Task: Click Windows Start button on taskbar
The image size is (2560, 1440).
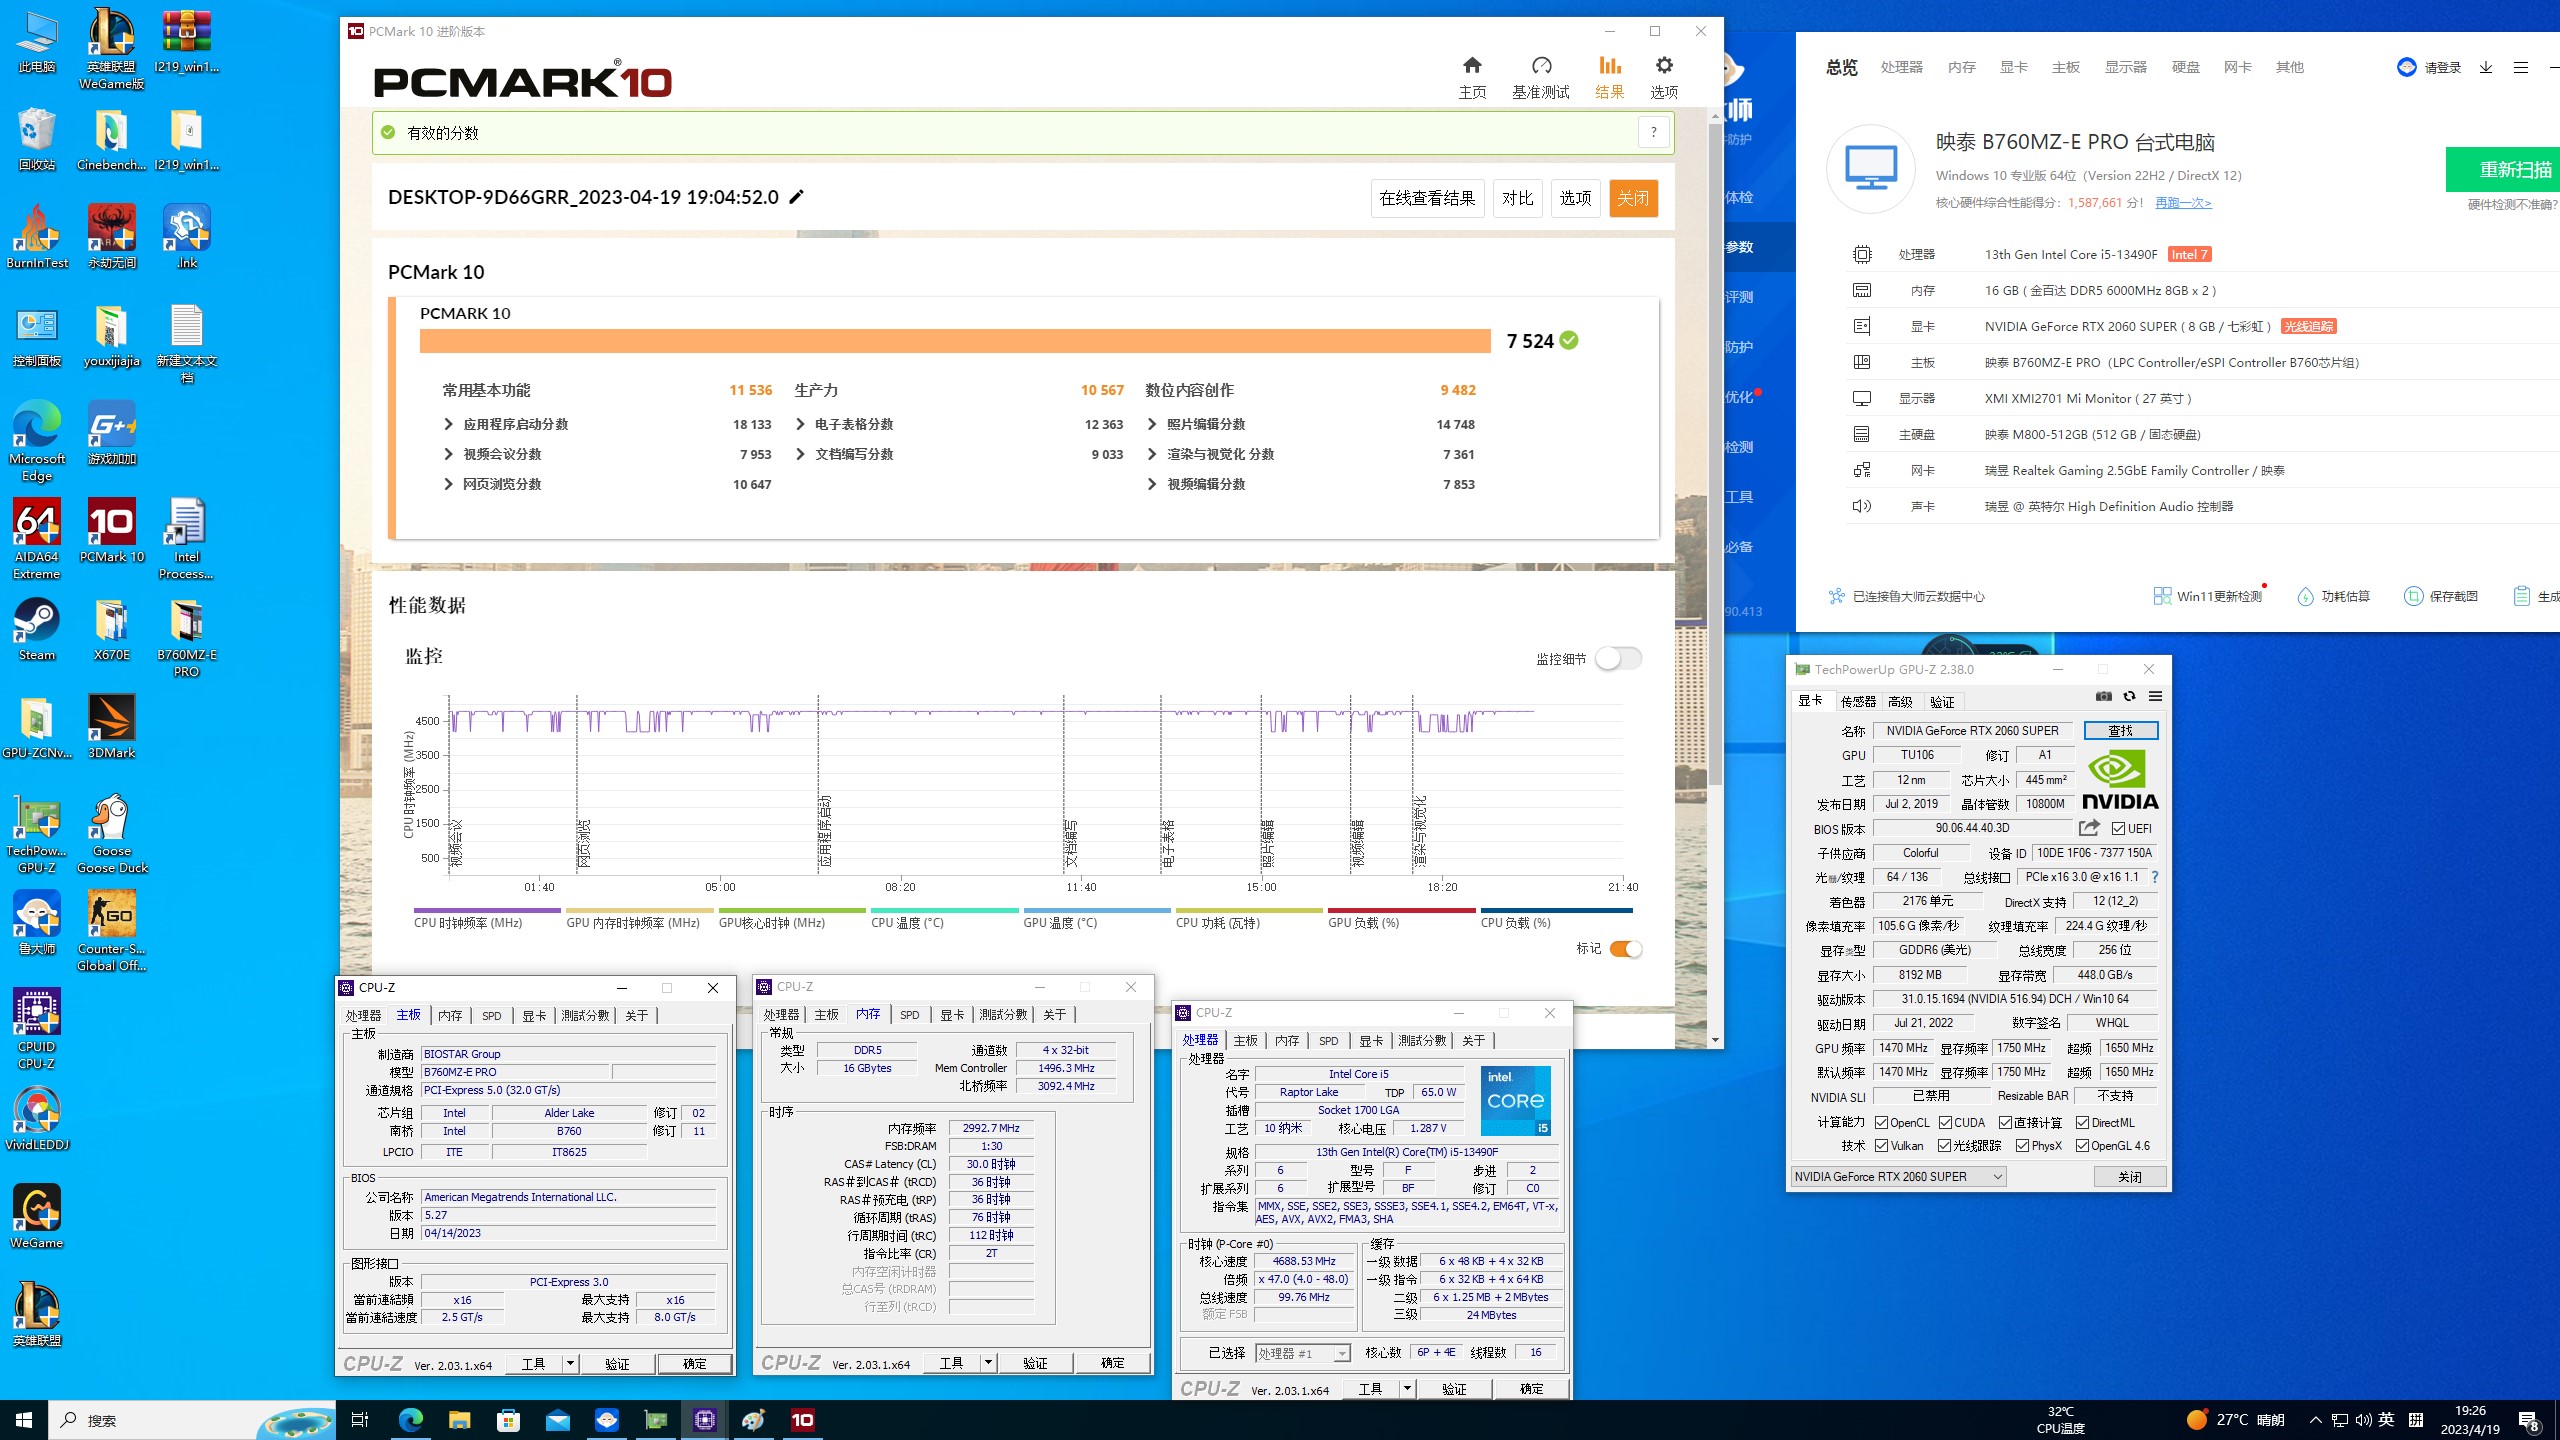Action: pyautogui.click(x=24, y=1419)
